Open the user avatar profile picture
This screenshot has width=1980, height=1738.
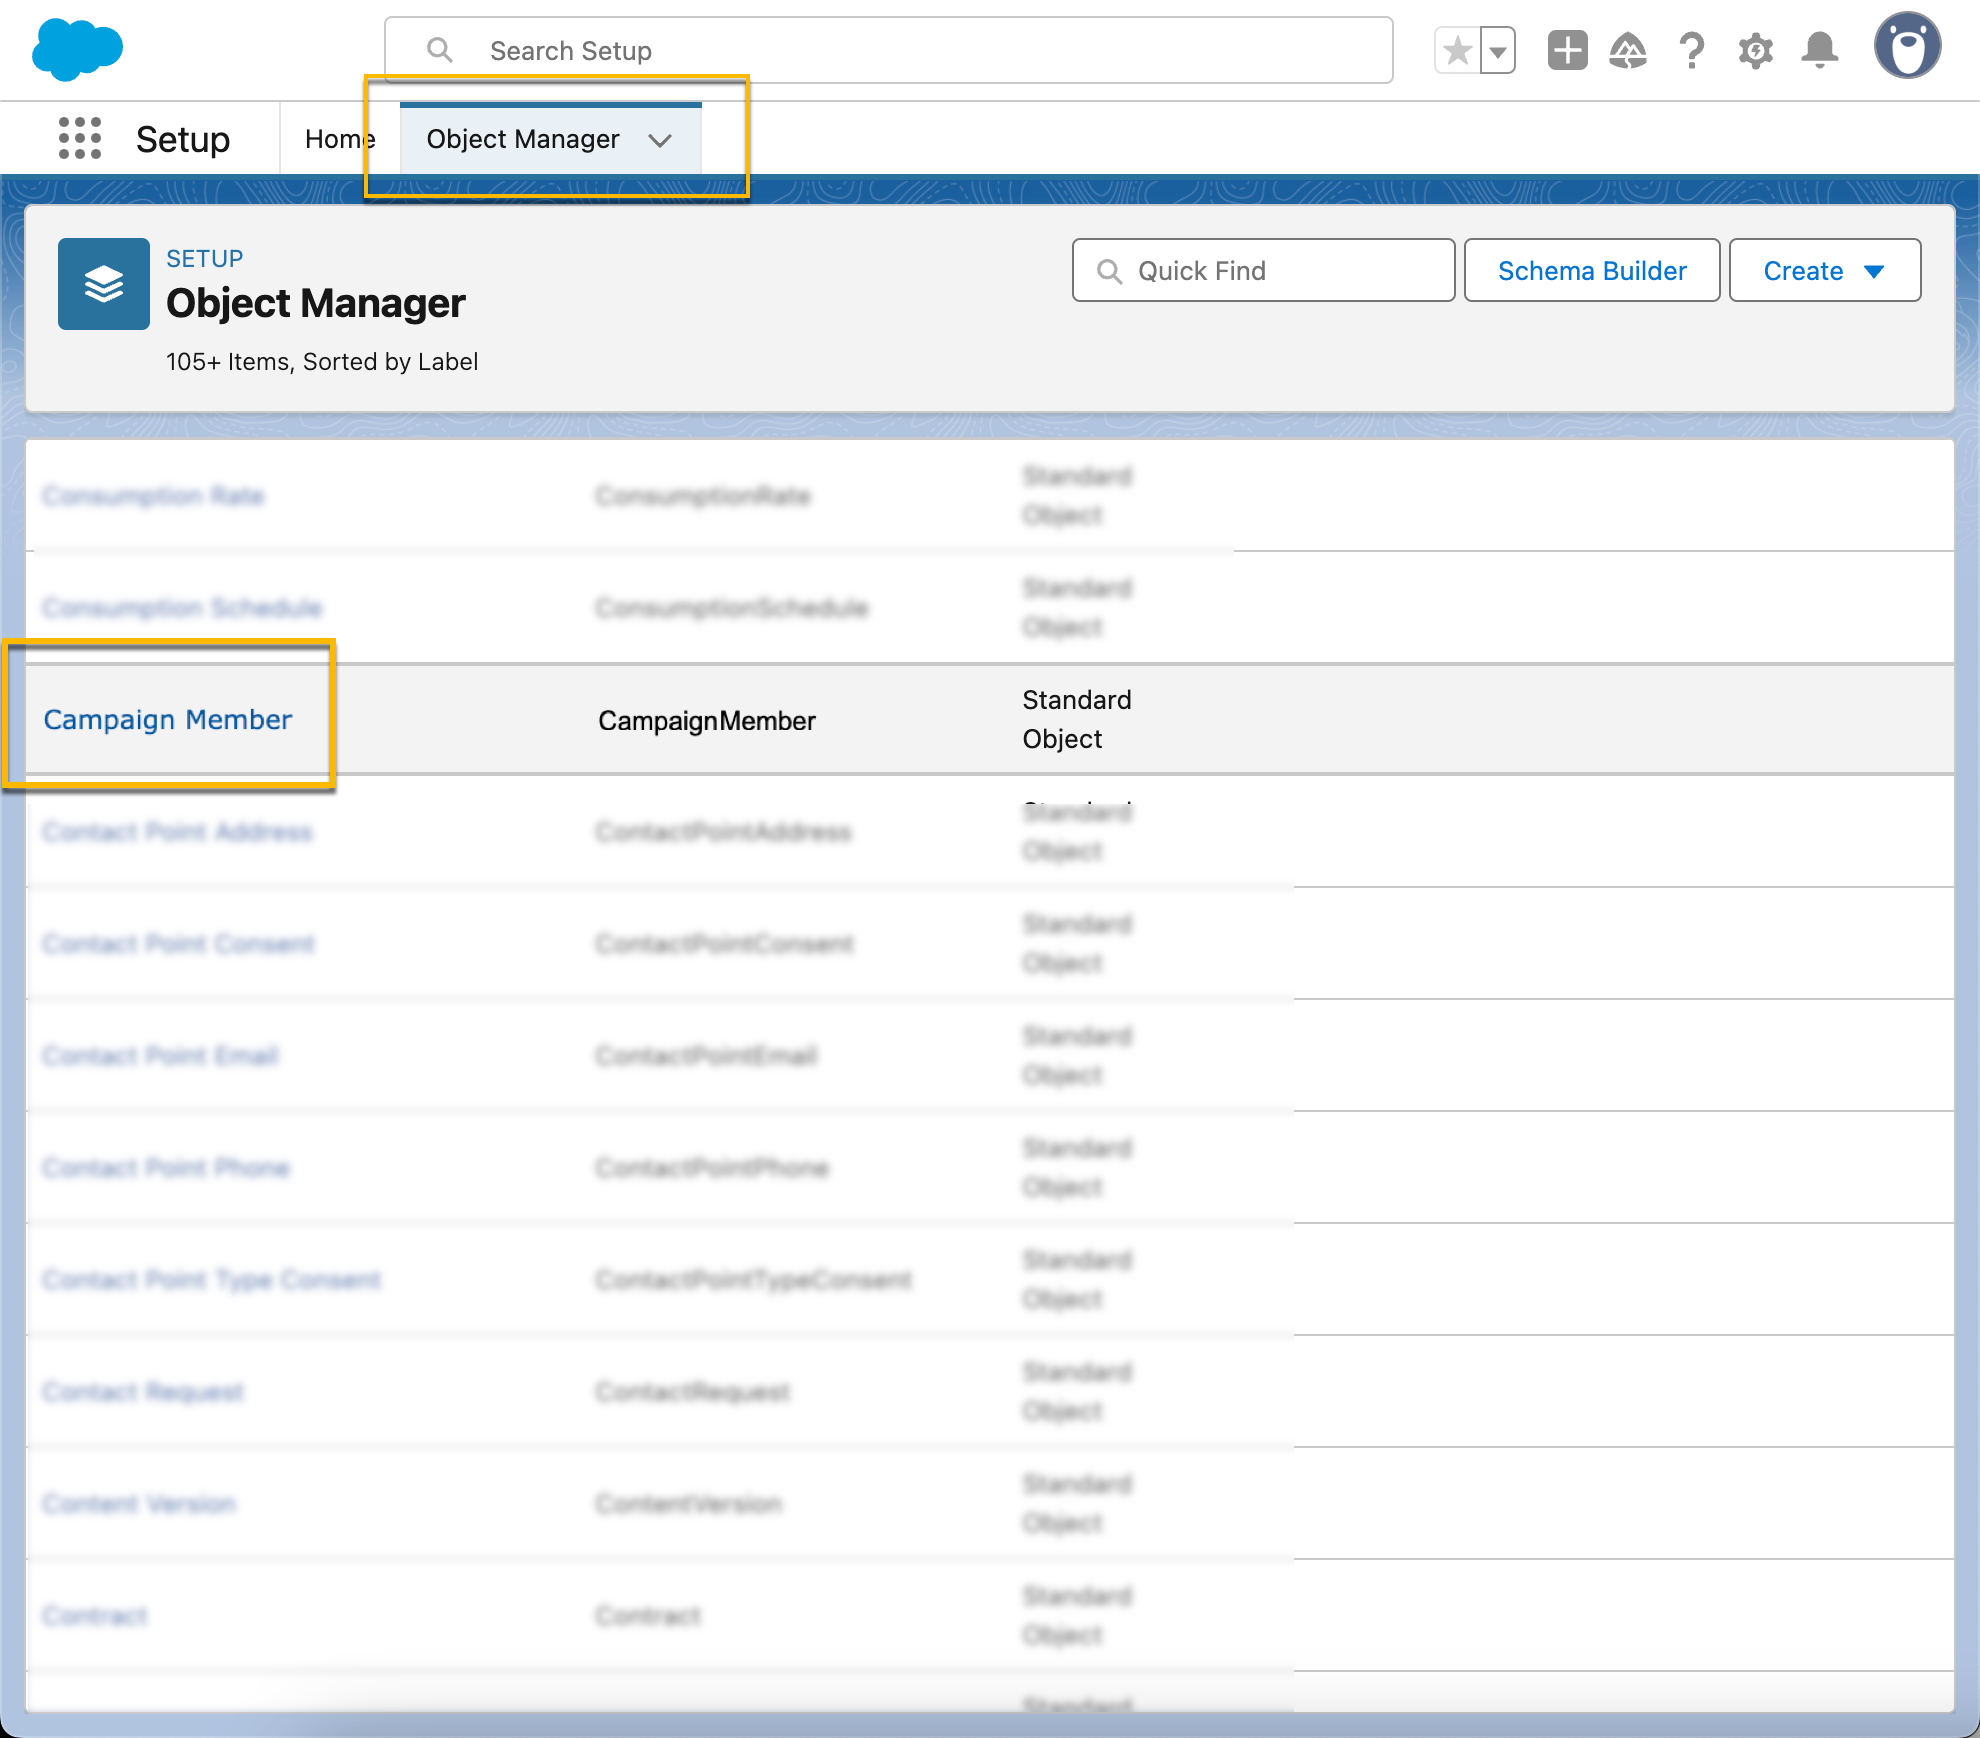click(1908, 45)
